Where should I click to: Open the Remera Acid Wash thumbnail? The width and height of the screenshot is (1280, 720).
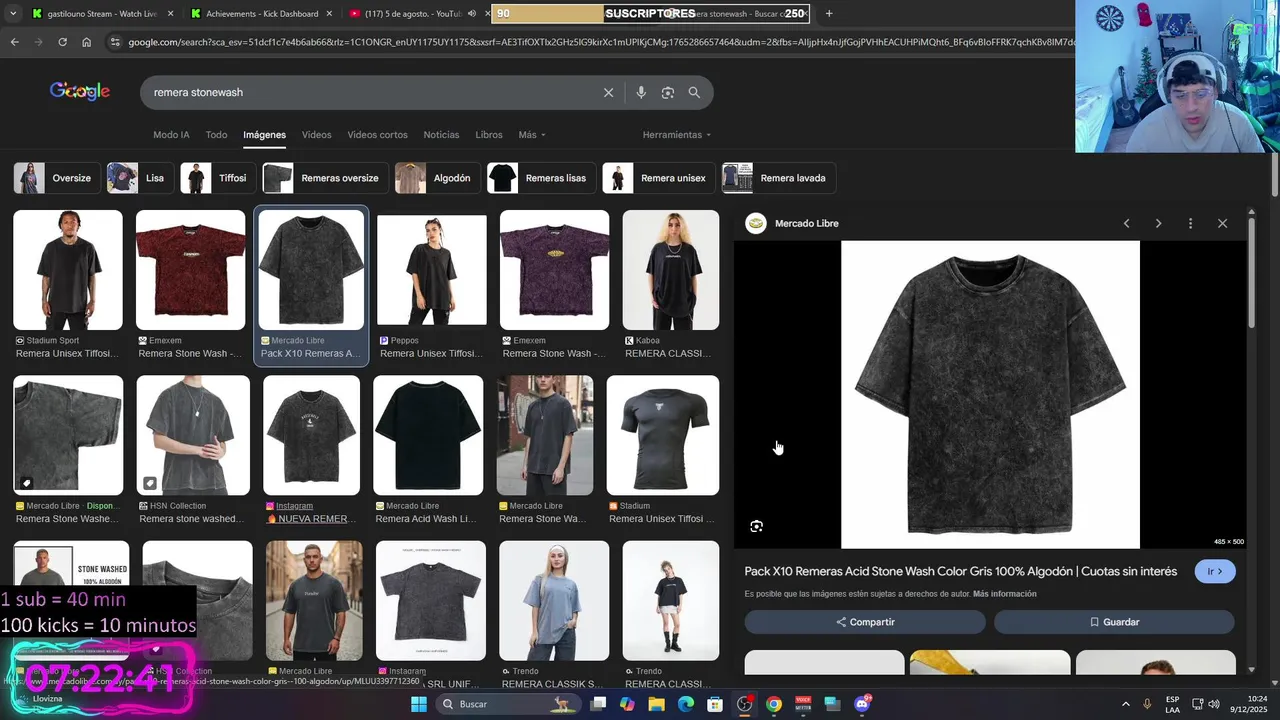pos(428,435)
